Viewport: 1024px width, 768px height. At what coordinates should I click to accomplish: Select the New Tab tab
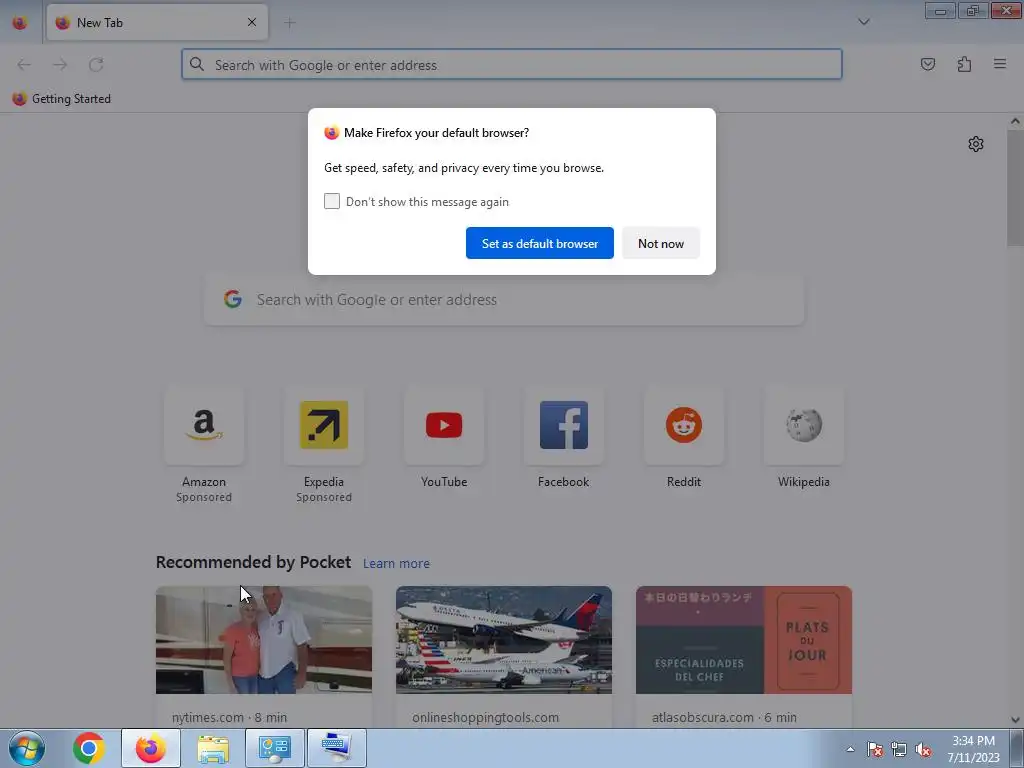coord(157,22)
